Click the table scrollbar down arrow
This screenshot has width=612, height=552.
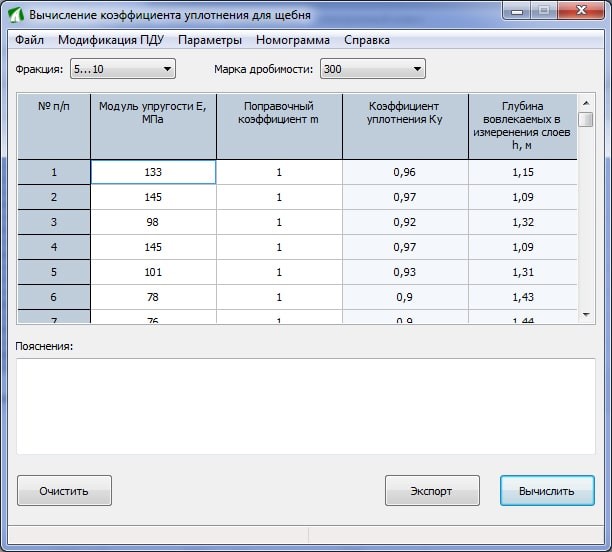pos(586,314)
